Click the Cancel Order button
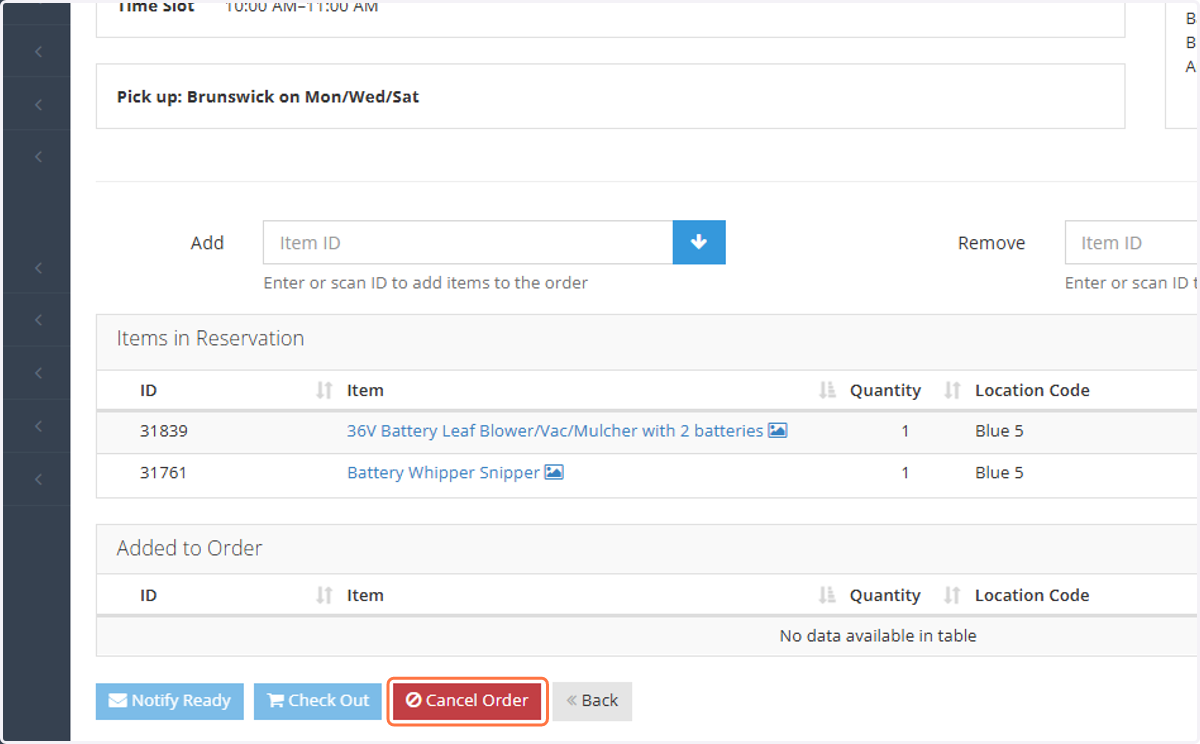The image size is (1200, 744). tap(467, 701)
